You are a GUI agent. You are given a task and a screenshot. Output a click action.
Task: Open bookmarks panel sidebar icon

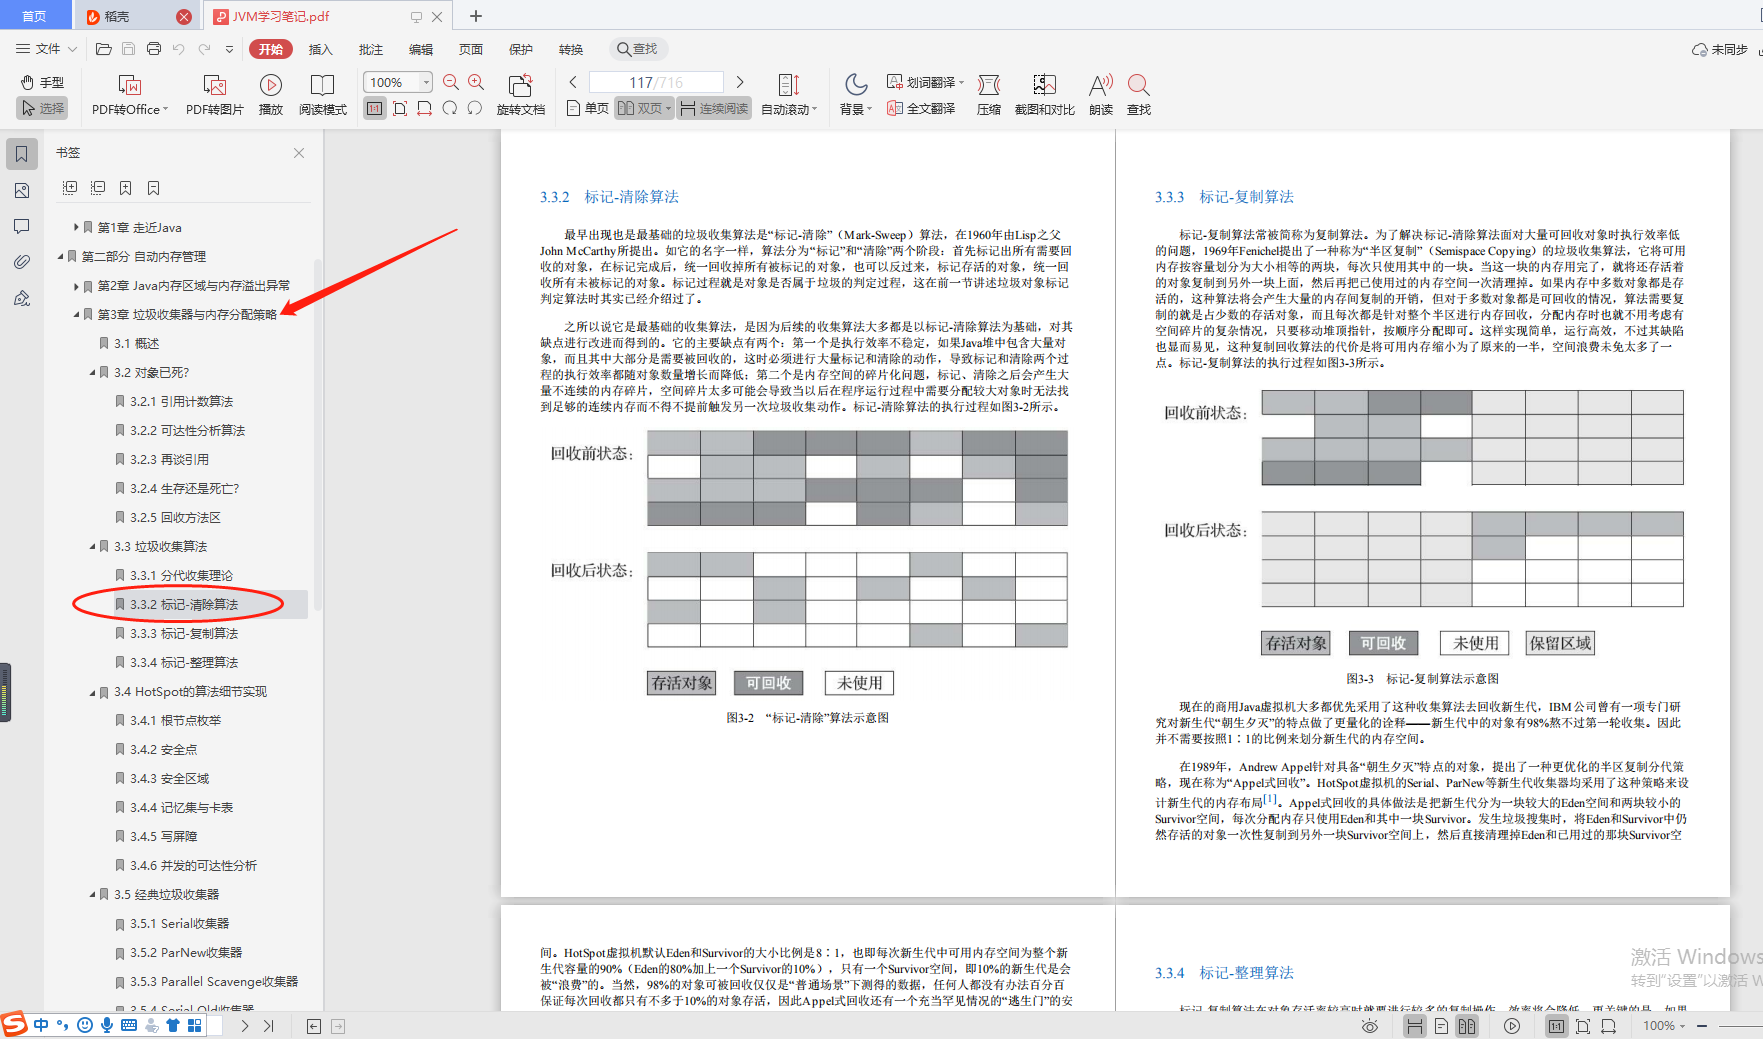coord(21,154)
